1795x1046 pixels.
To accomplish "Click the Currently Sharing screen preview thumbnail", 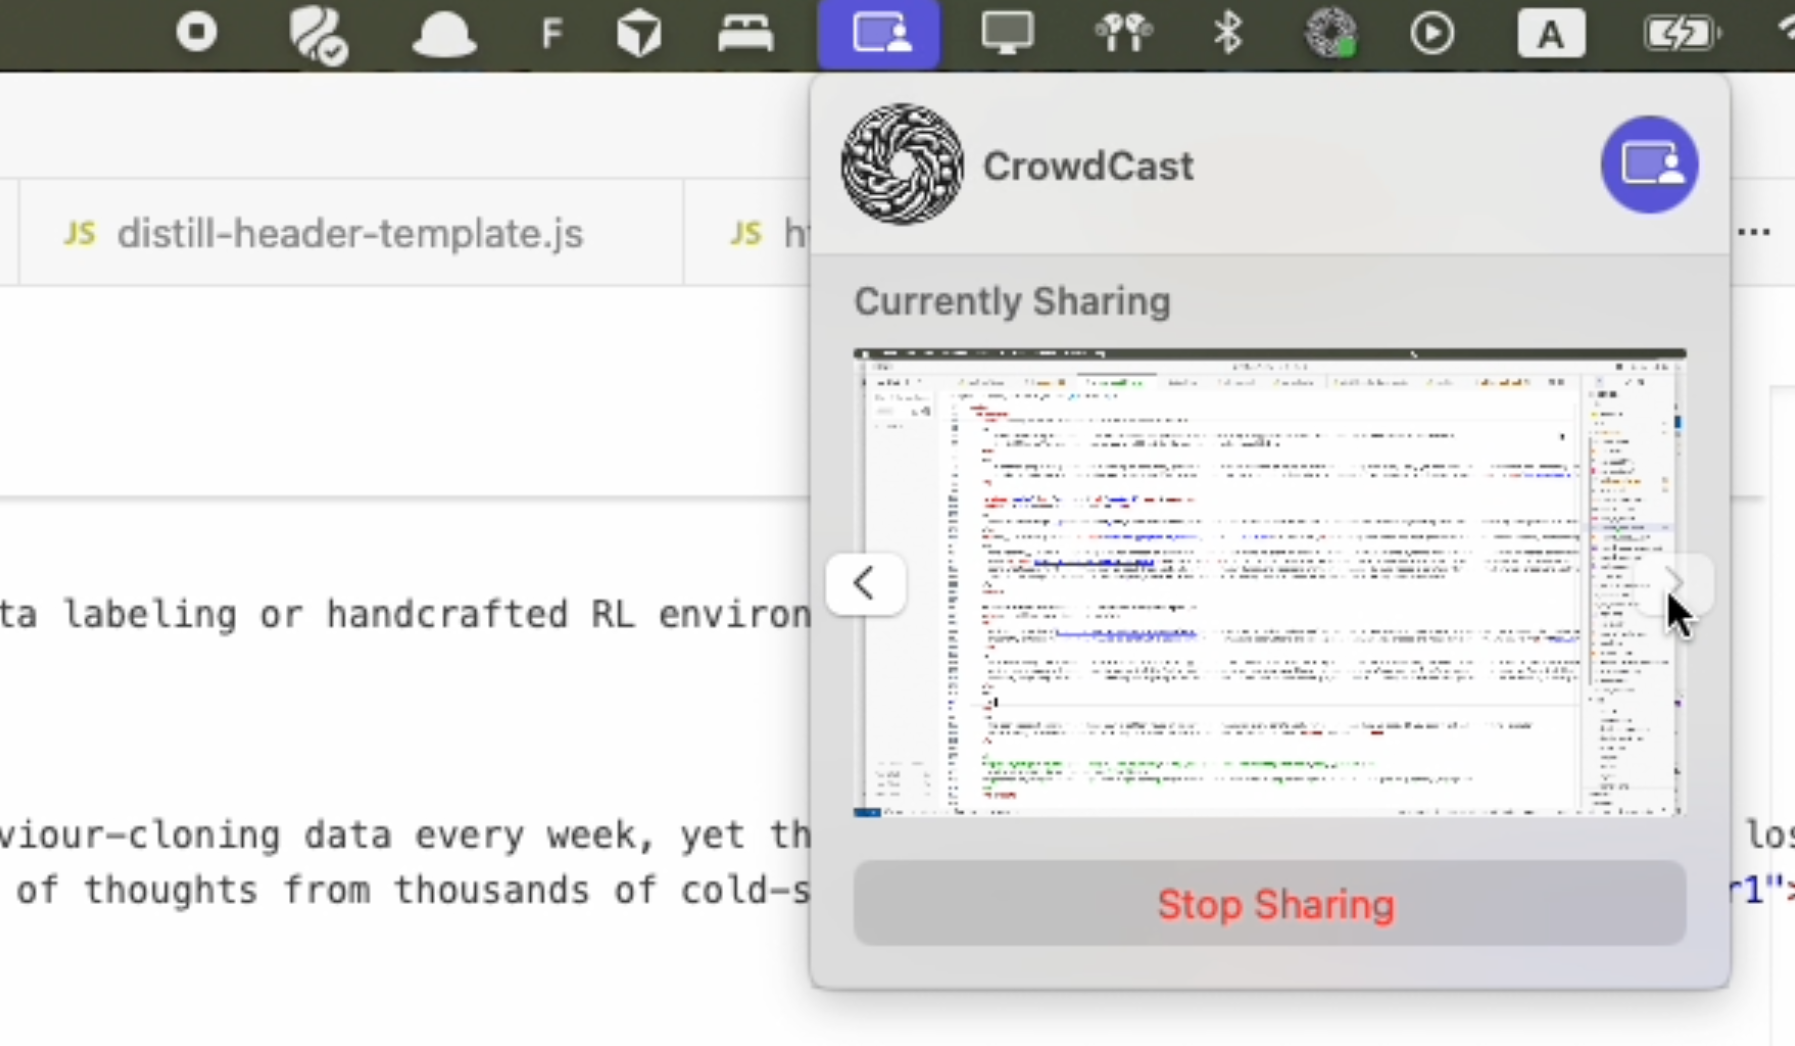I will point(1268,583).
